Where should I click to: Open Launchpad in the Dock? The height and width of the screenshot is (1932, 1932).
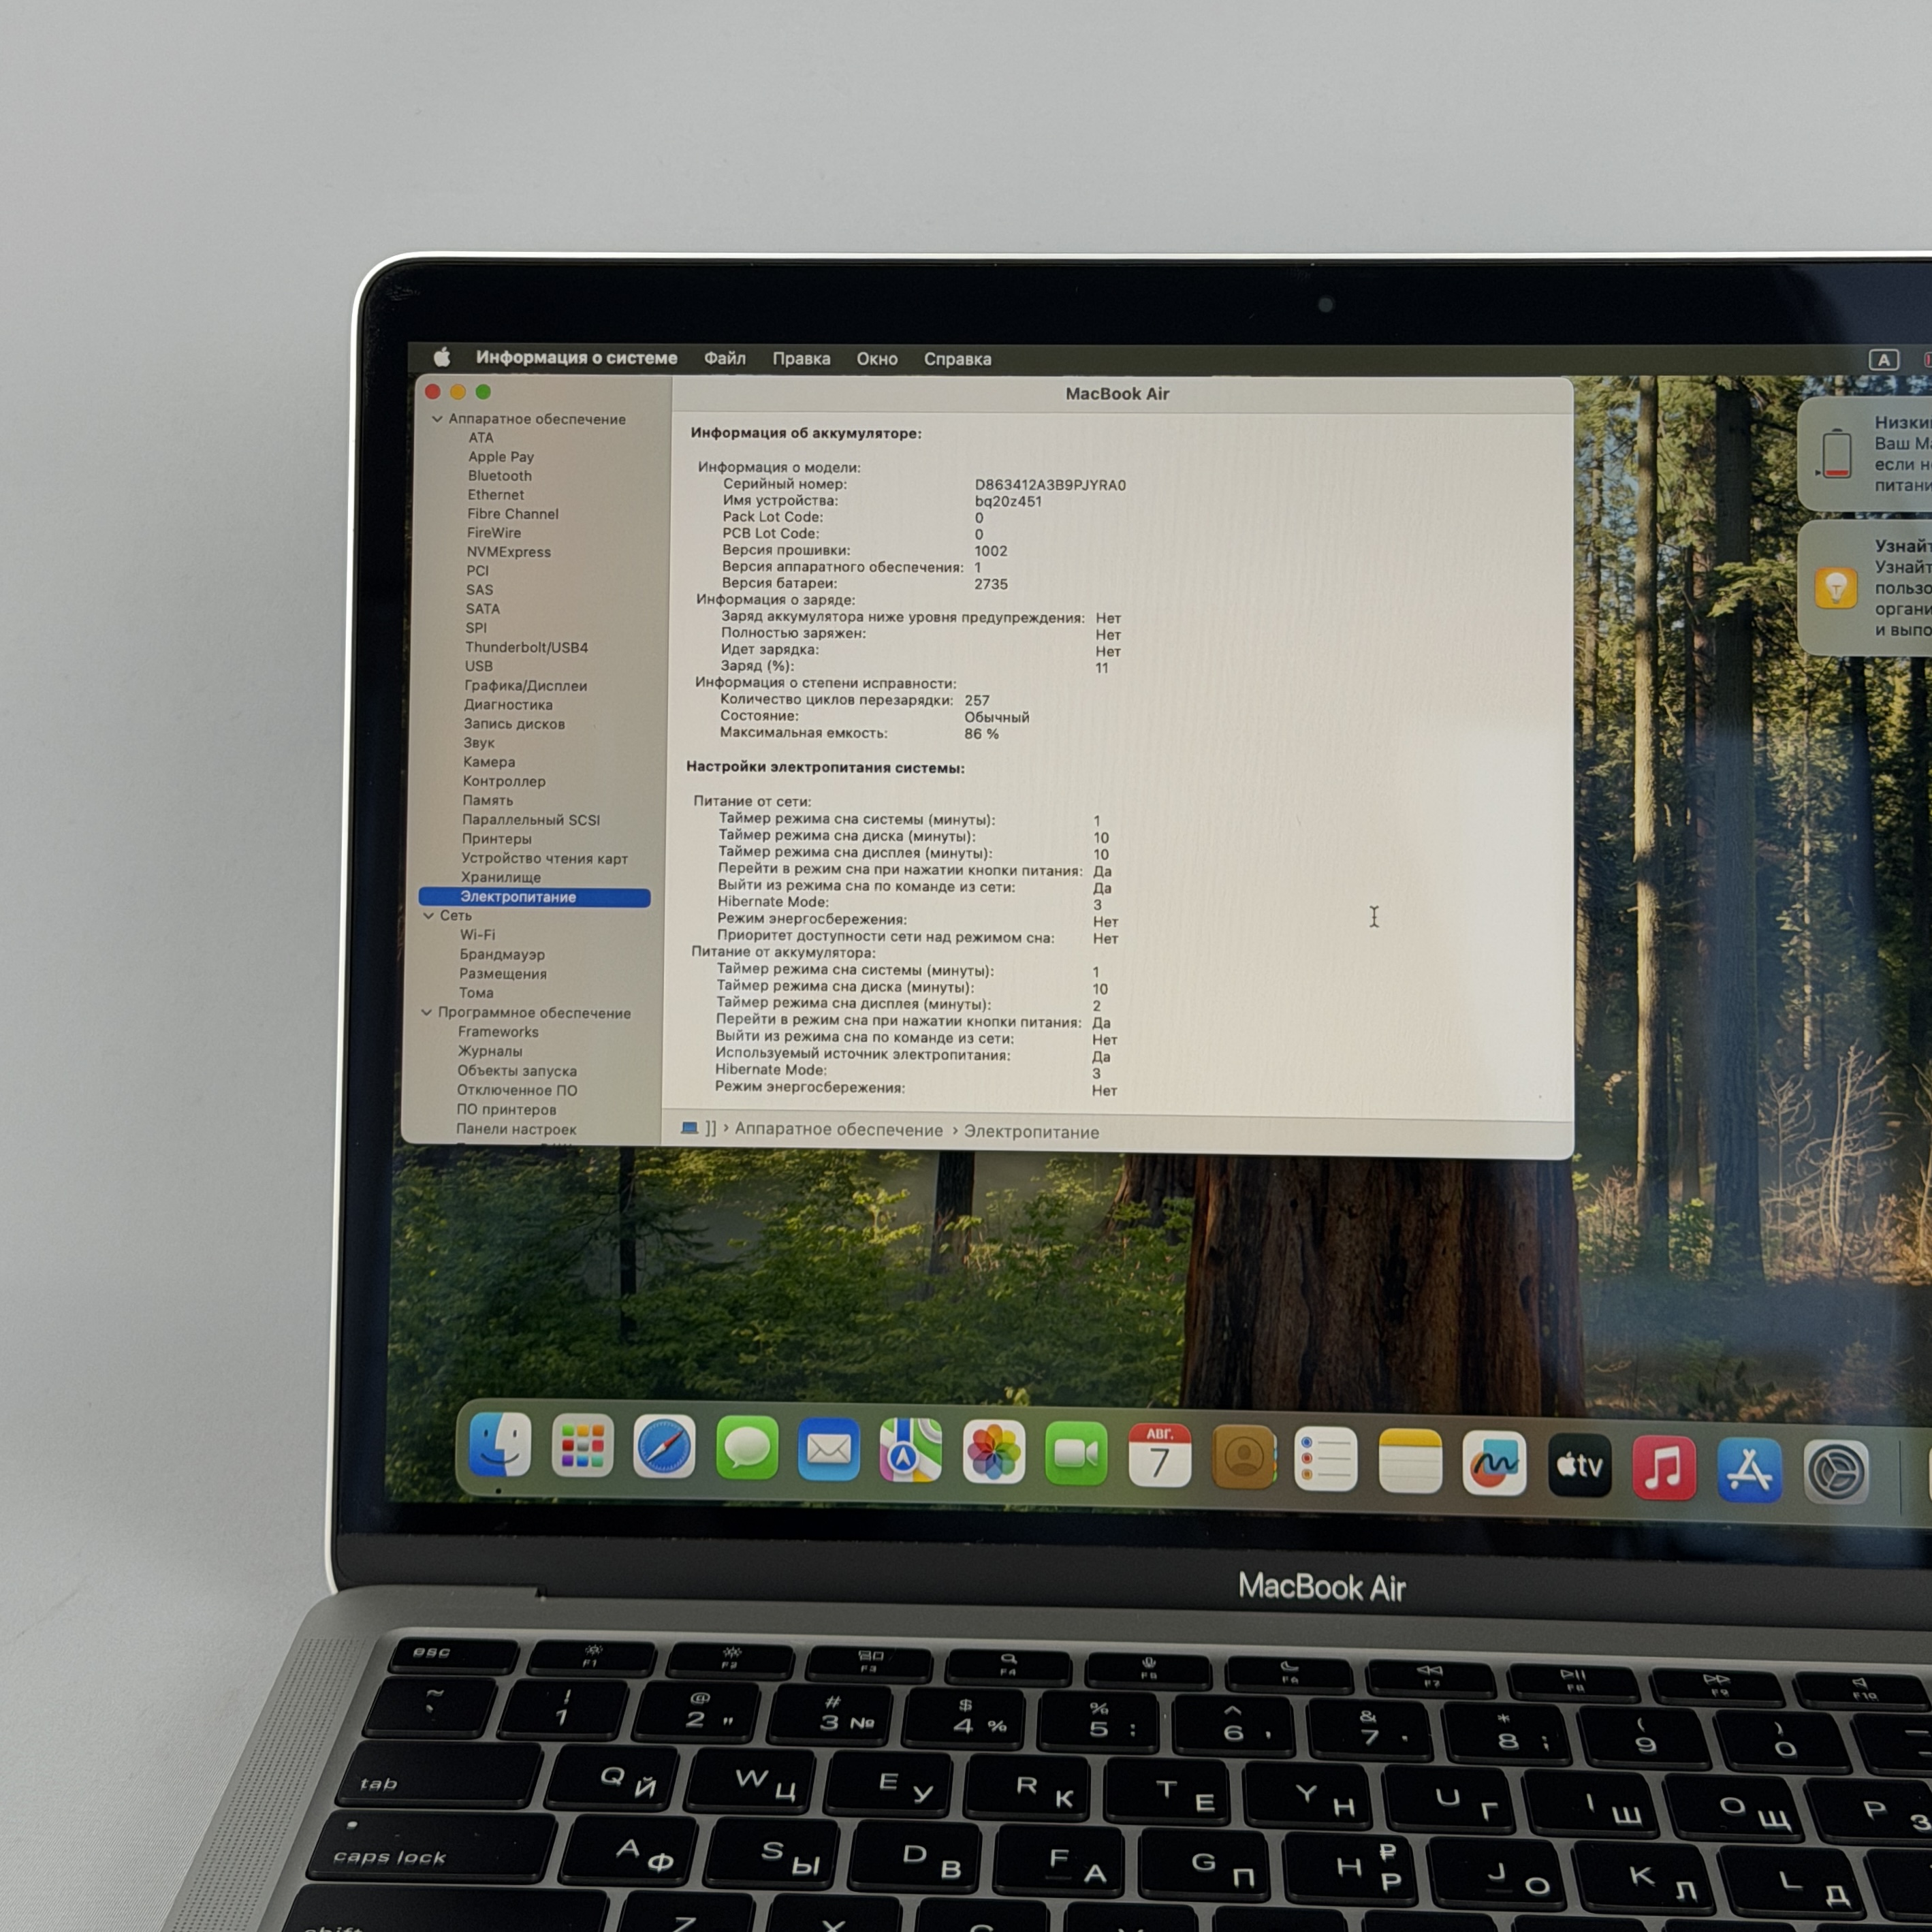coord(582,1446)
